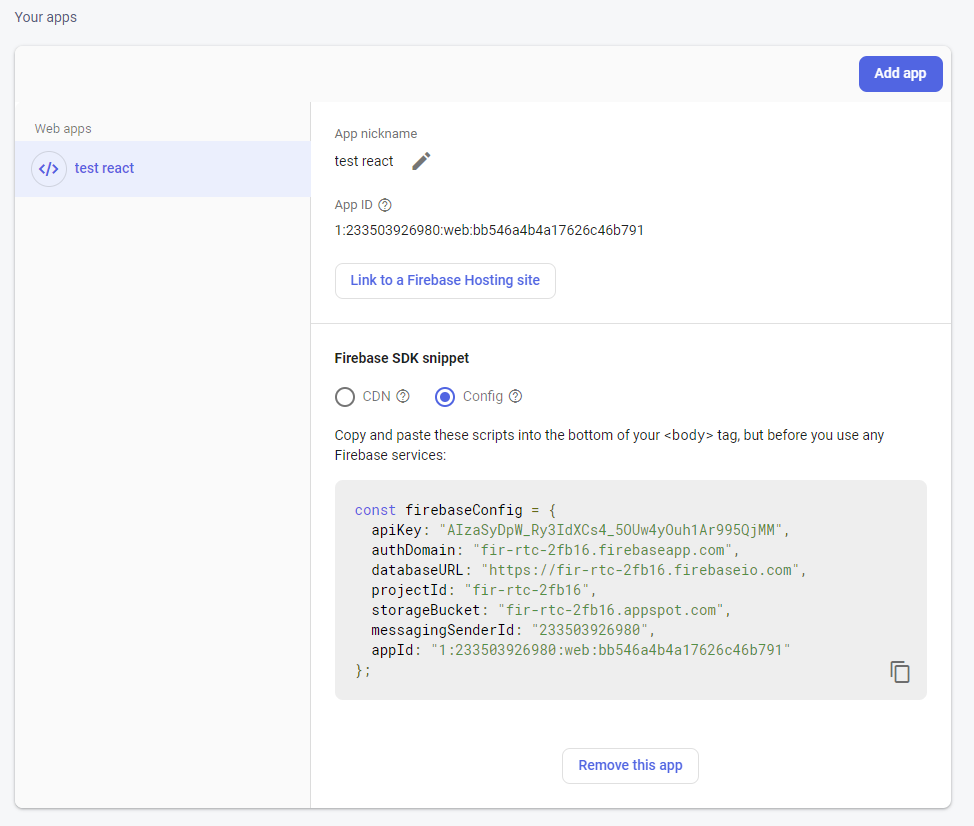Edit the app nickname with pencil icon
The width and height of the screenshot is (974, 826).
(421, 161)
